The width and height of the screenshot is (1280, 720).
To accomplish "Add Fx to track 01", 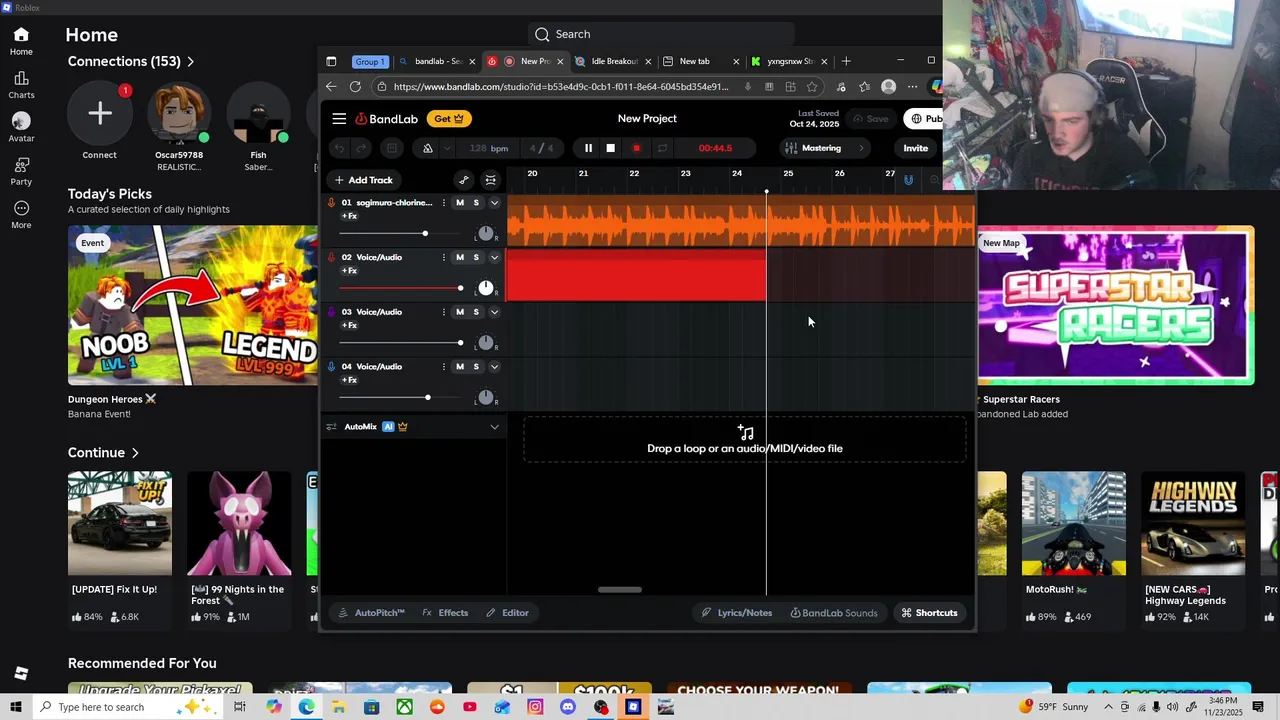I will click(349, 216).
